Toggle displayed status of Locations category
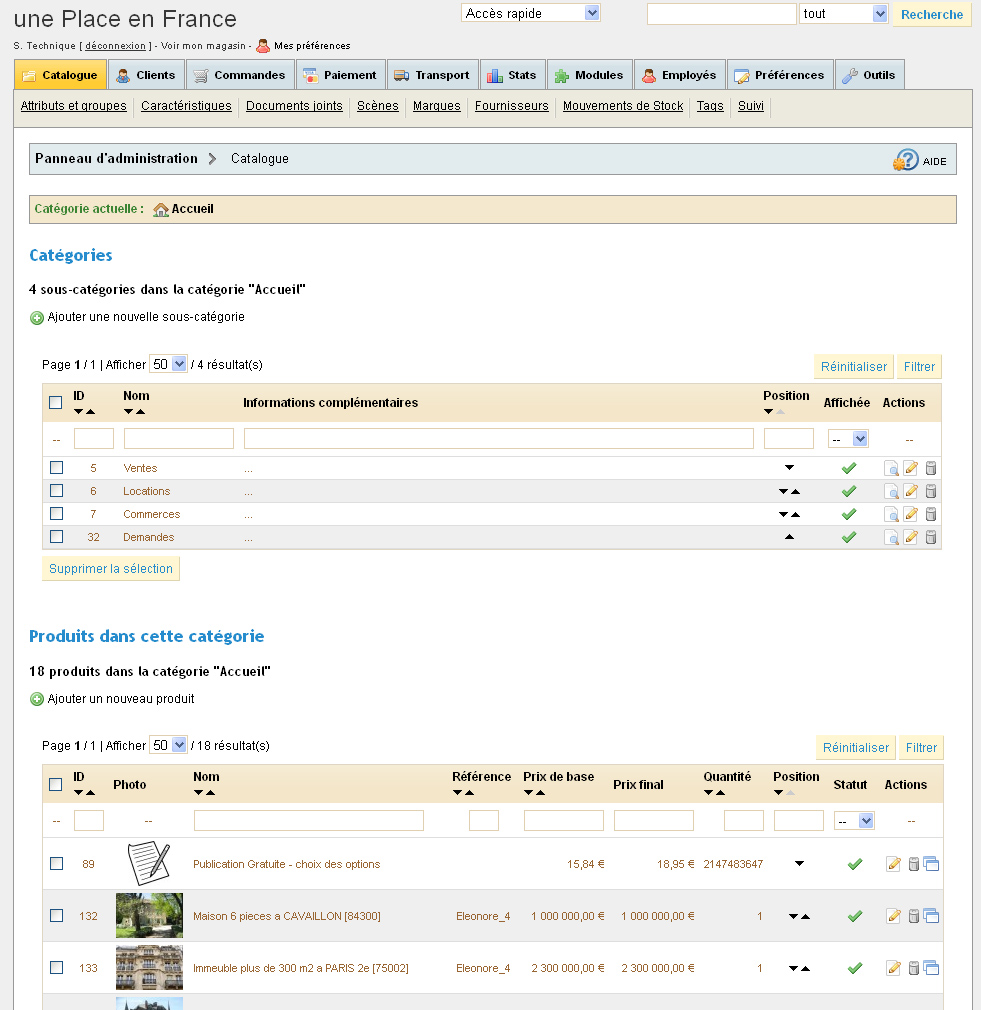This screenshot has width=981, height=1010. click(x=849, y=491)
